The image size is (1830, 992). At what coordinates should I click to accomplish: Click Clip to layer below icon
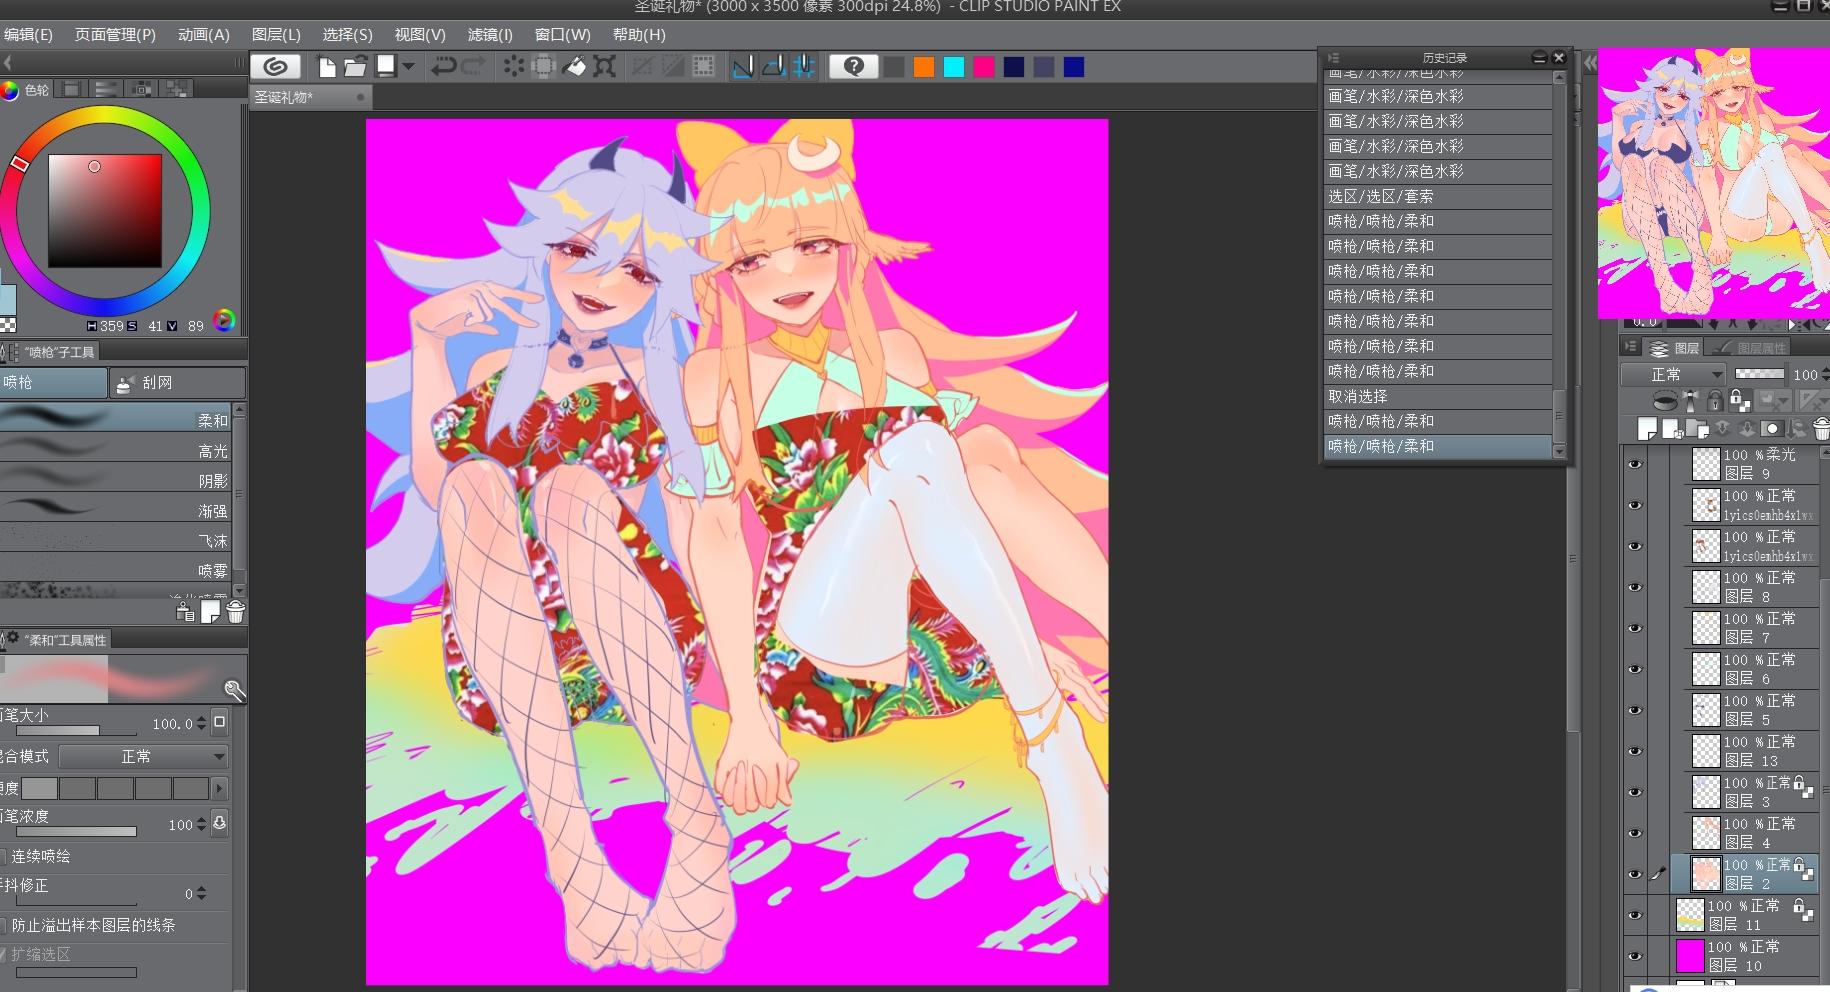[1665, 401]
